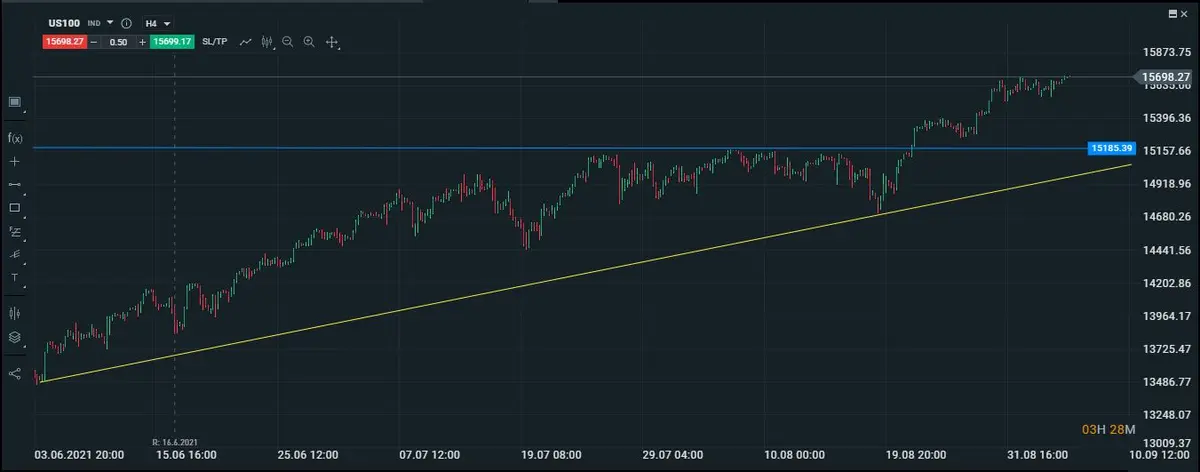Click the share chart icon

coord(15,373)
